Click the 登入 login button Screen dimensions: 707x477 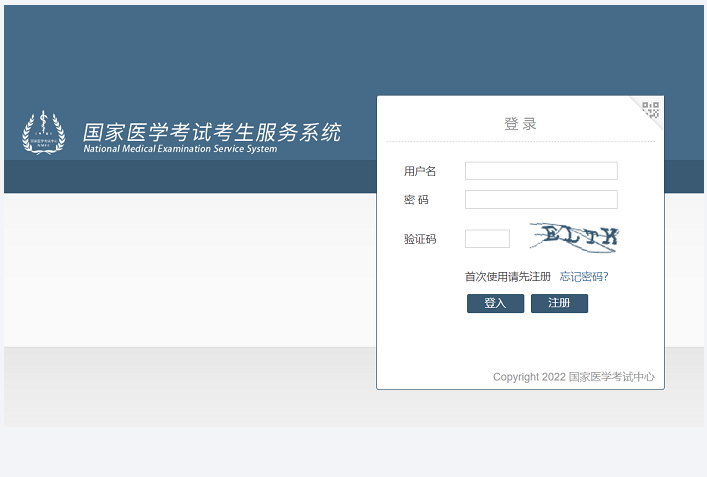496,303
